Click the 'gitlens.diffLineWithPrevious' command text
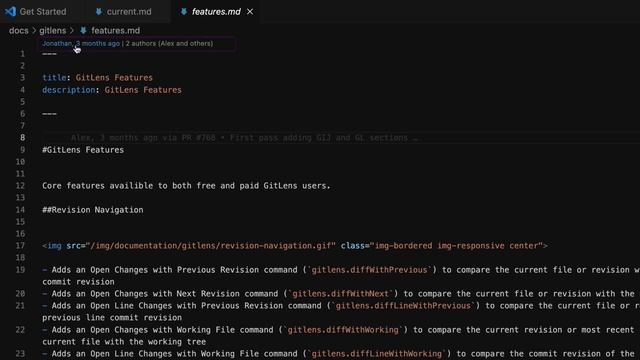The image size is (640, 360). (403, 306)
